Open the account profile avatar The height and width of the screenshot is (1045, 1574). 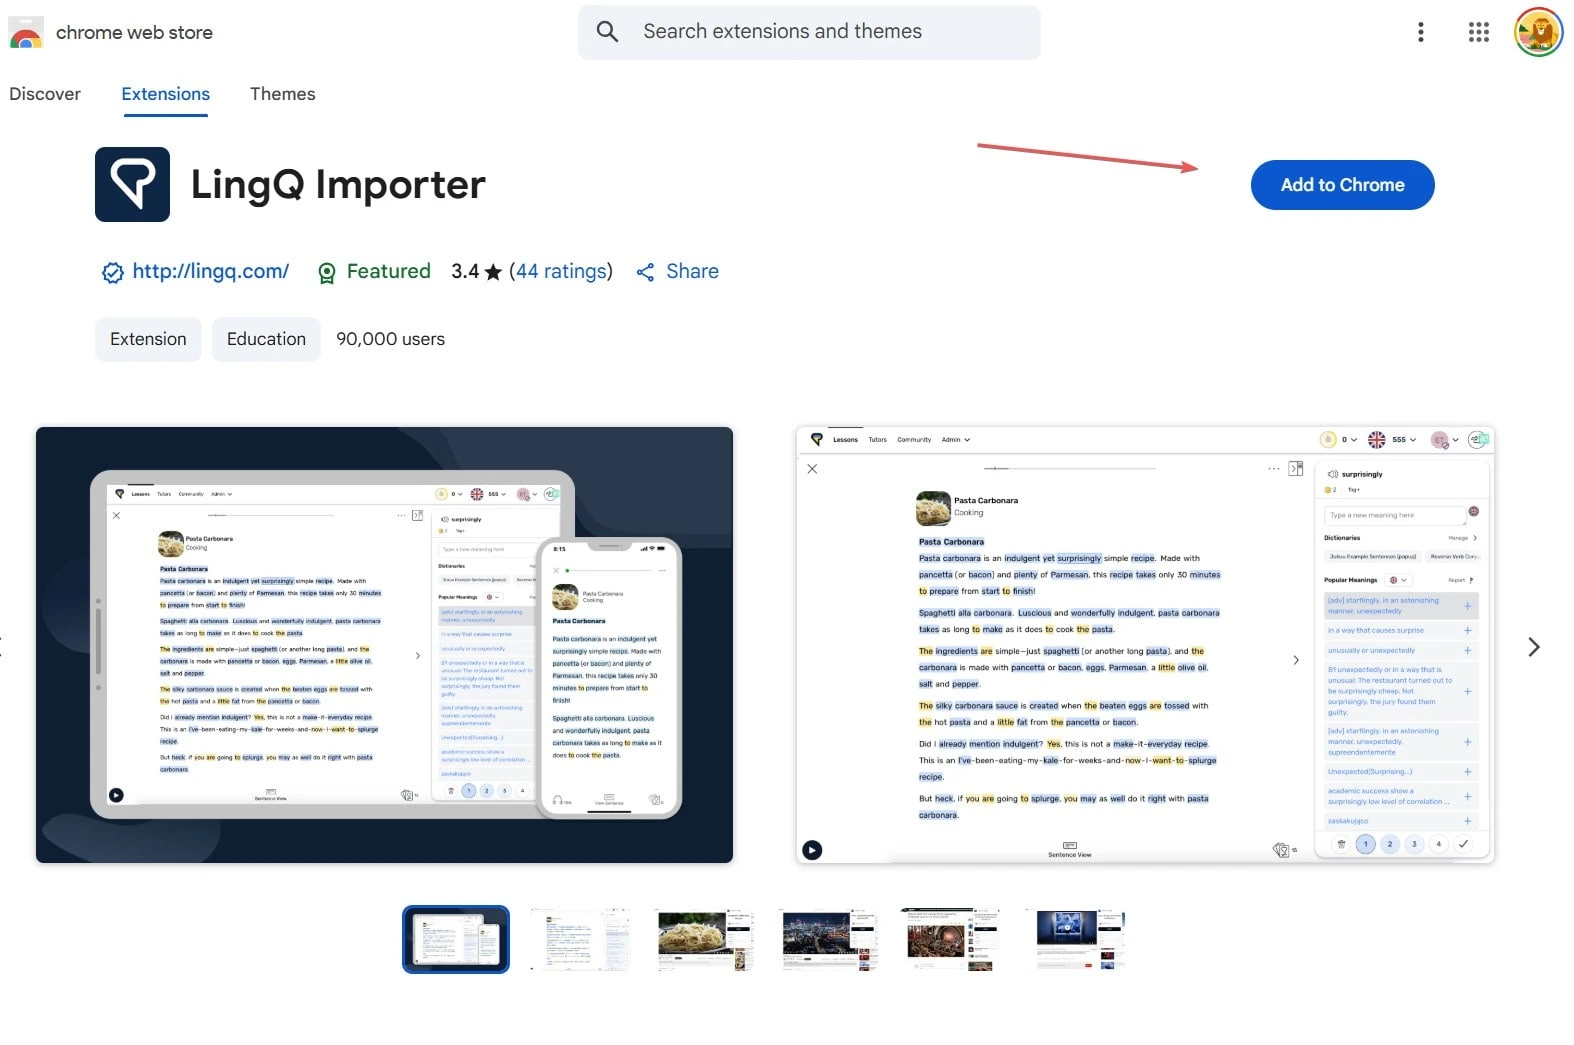tap(1538, 32)
